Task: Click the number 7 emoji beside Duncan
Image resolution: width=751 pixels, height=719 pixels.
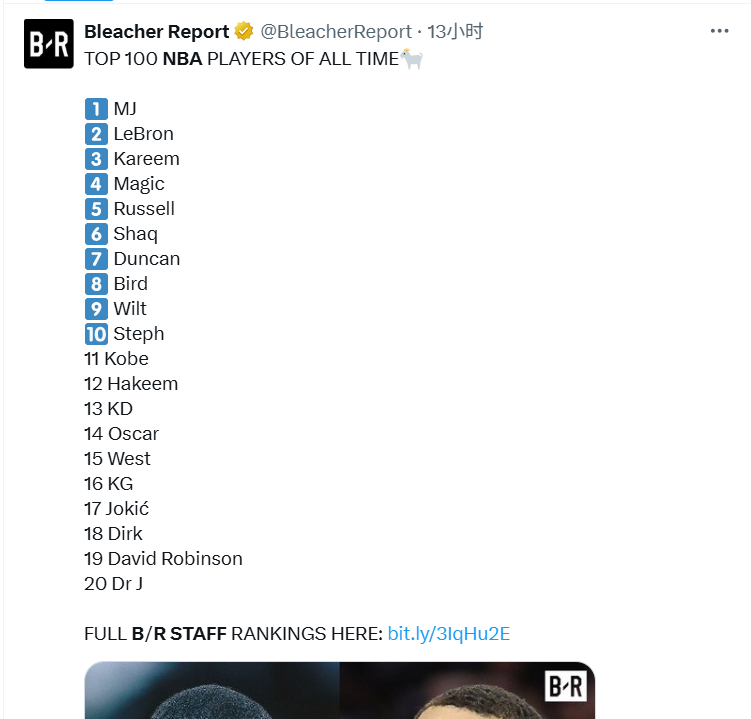Action: click(x=96, y=259)
